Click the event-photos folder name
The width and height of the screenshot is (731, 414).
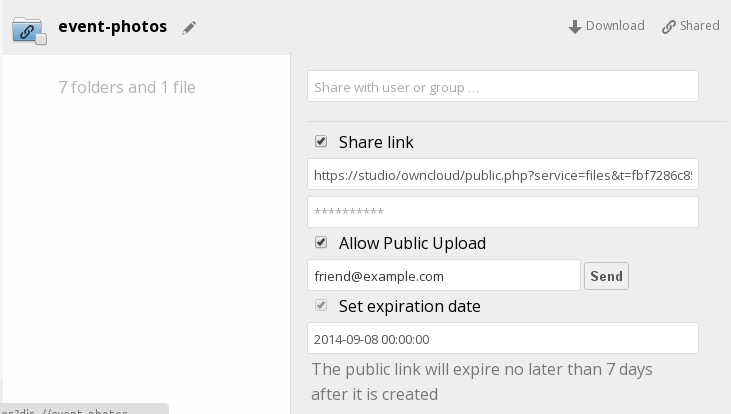point(113,26)
